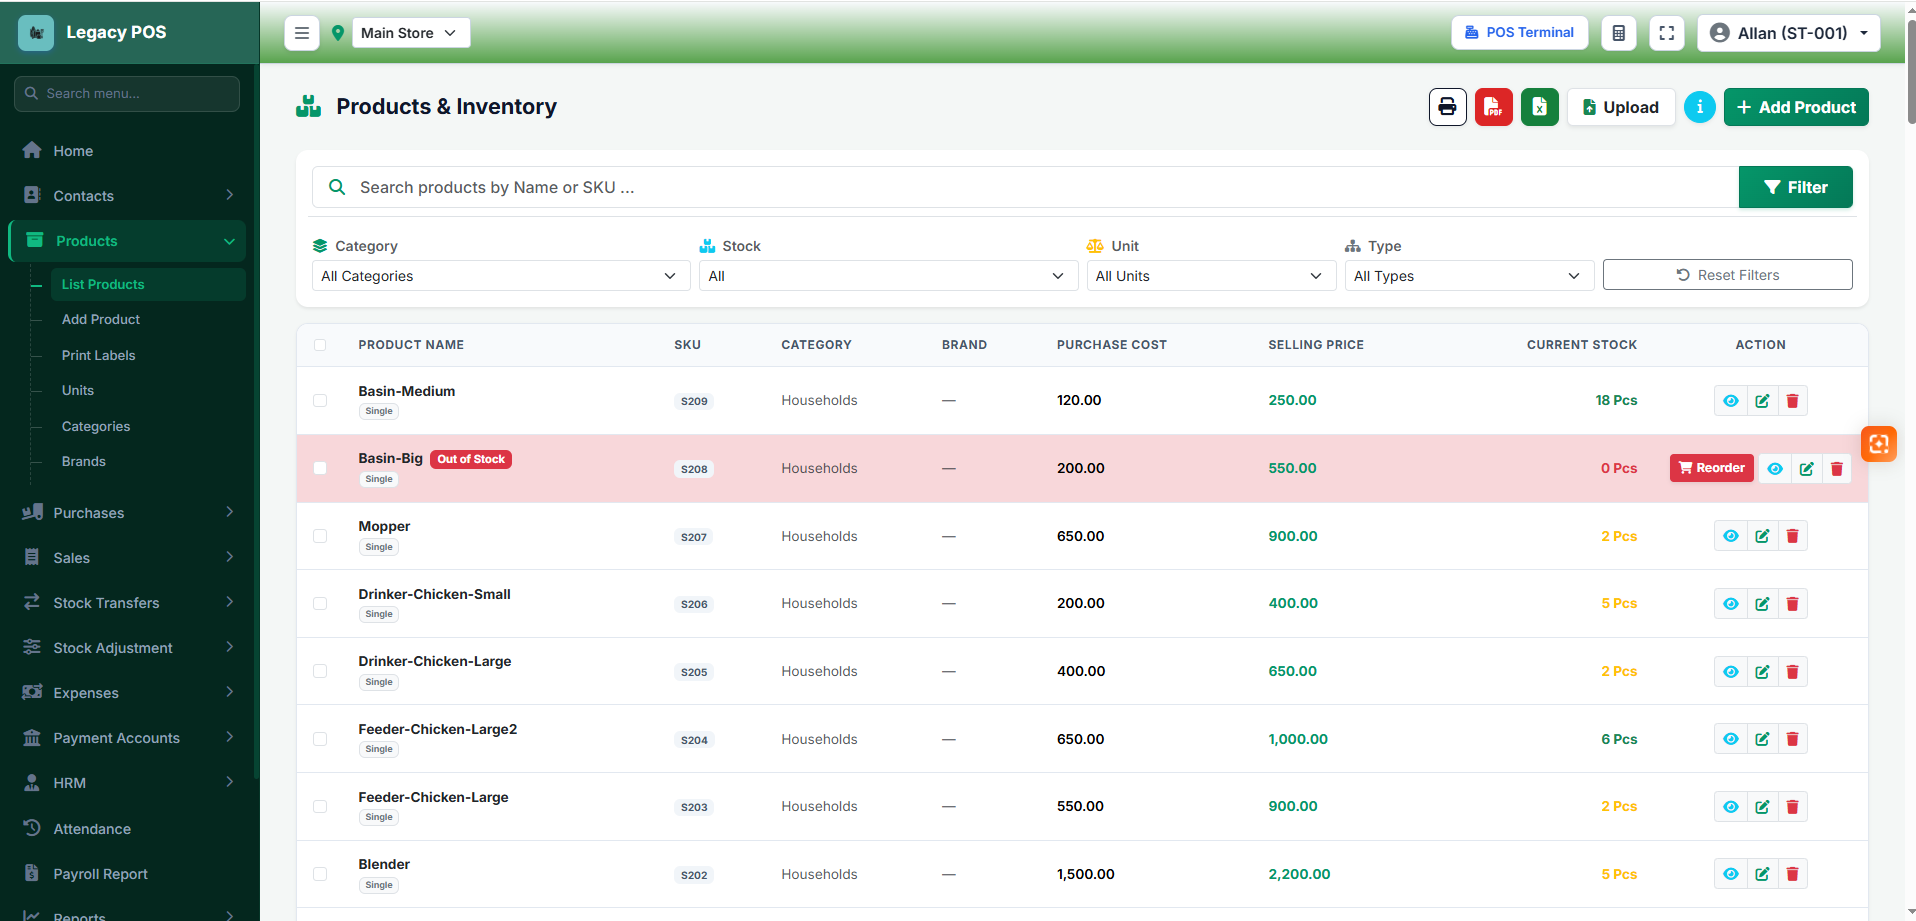The width and height of the screenshot is (1916, 921).
Task: Click the Filter button
Action: tap(1795, 187)
